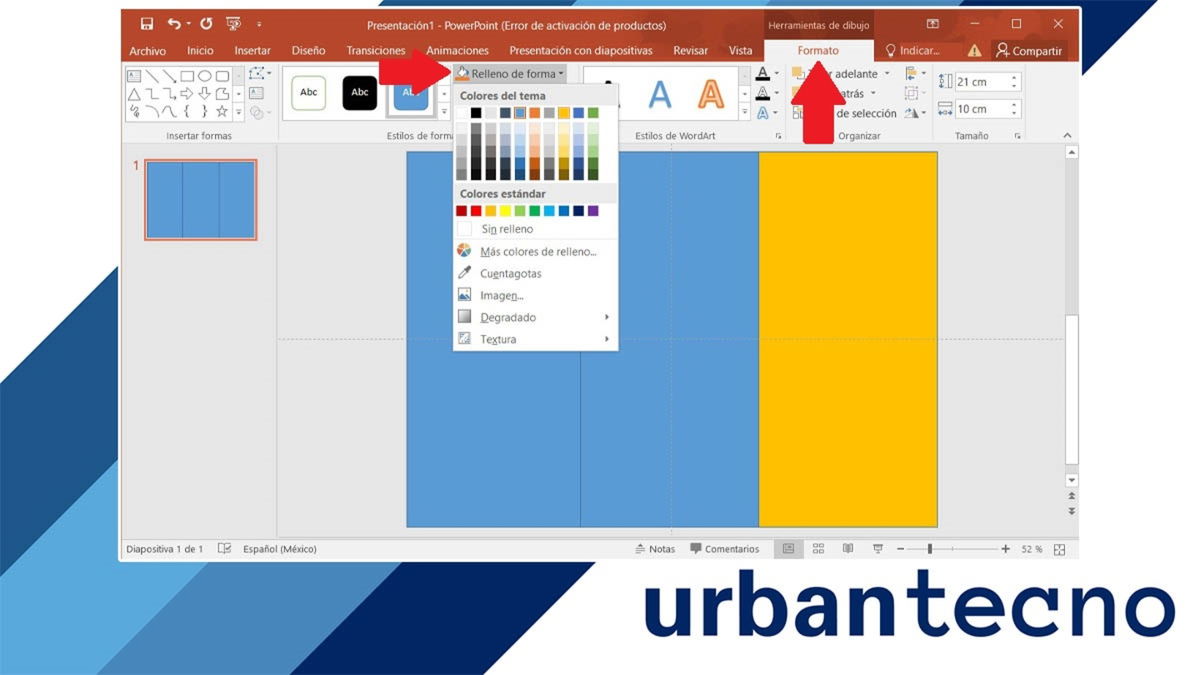Click the slide sorter view icon
This screenshot has width=1200, height=675.
818,548
